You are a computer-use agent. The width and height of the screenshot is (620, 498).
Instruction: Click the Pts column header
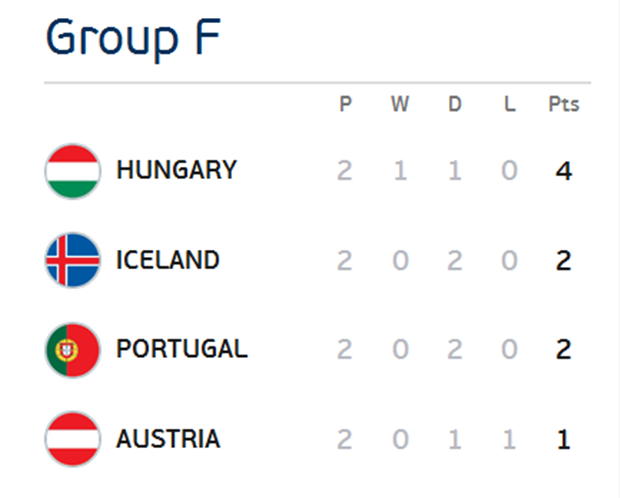[x=563, y=104]
